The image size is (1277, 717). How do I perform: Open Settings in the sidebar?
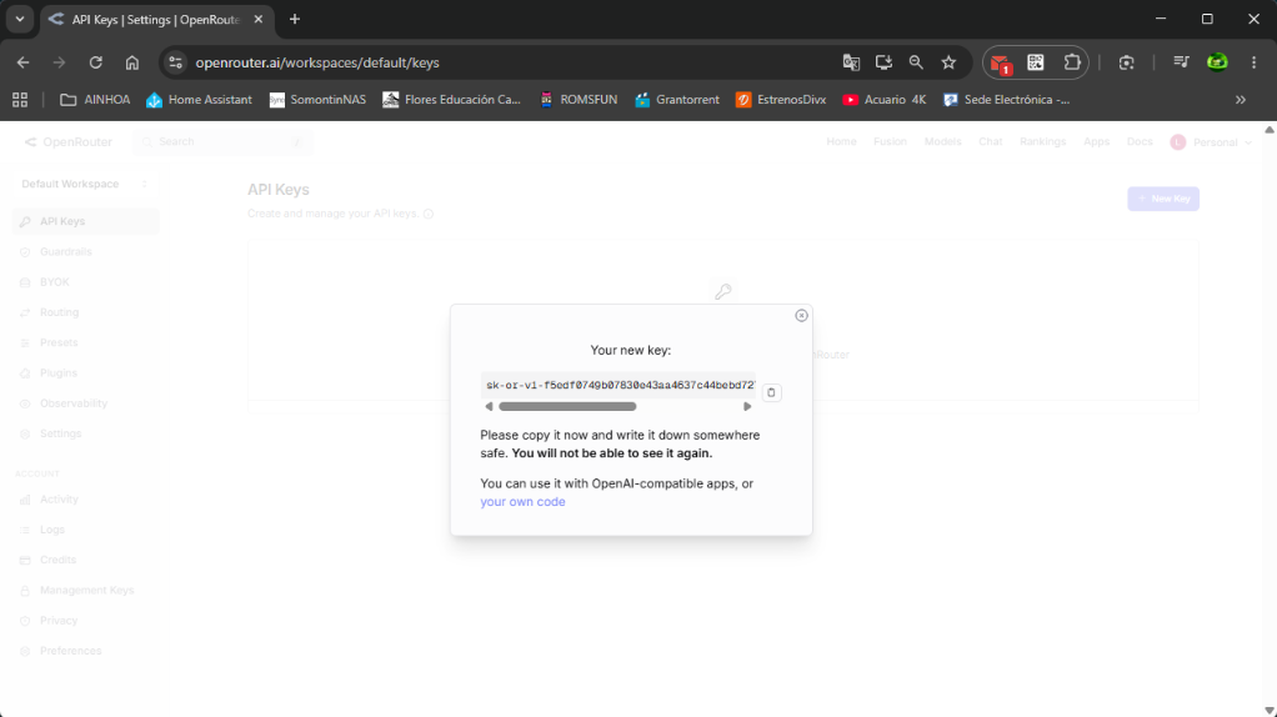point(61,434)
